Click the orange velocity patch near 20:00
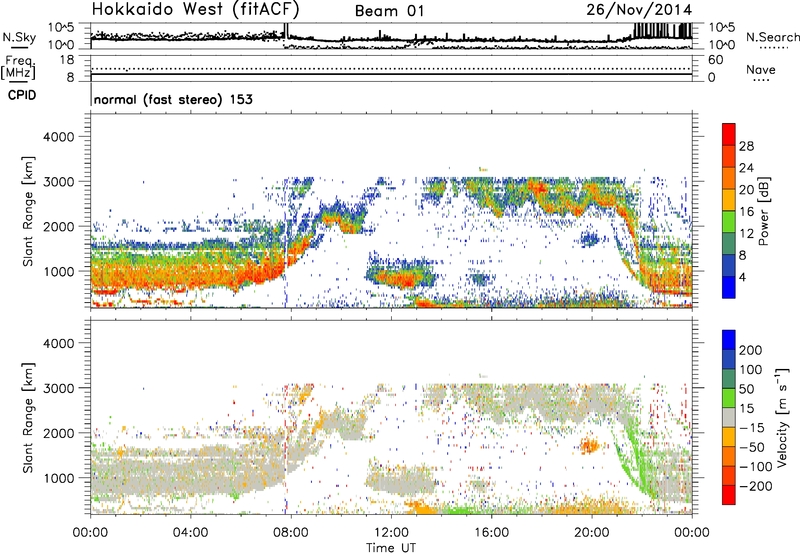800x554 pixels. [x=590, y=445]
